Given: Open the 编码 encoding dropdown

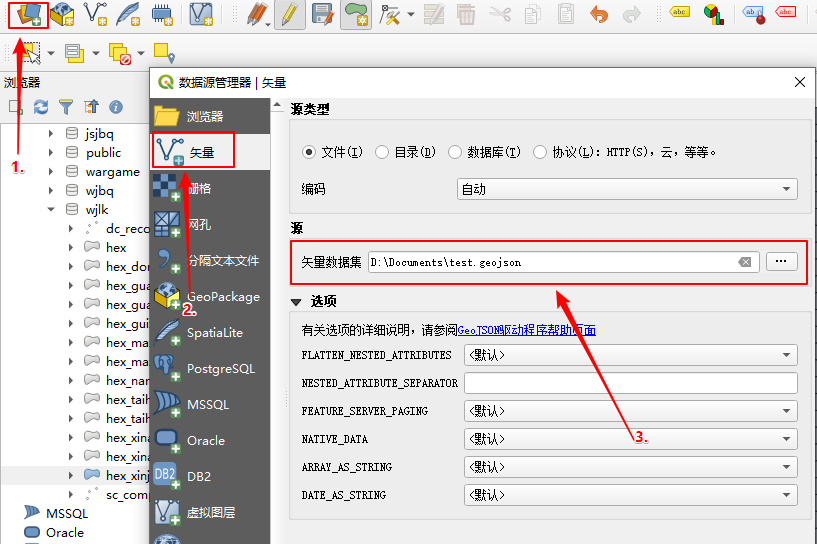Looking at the screenshot, I should [x=627, y=189].
